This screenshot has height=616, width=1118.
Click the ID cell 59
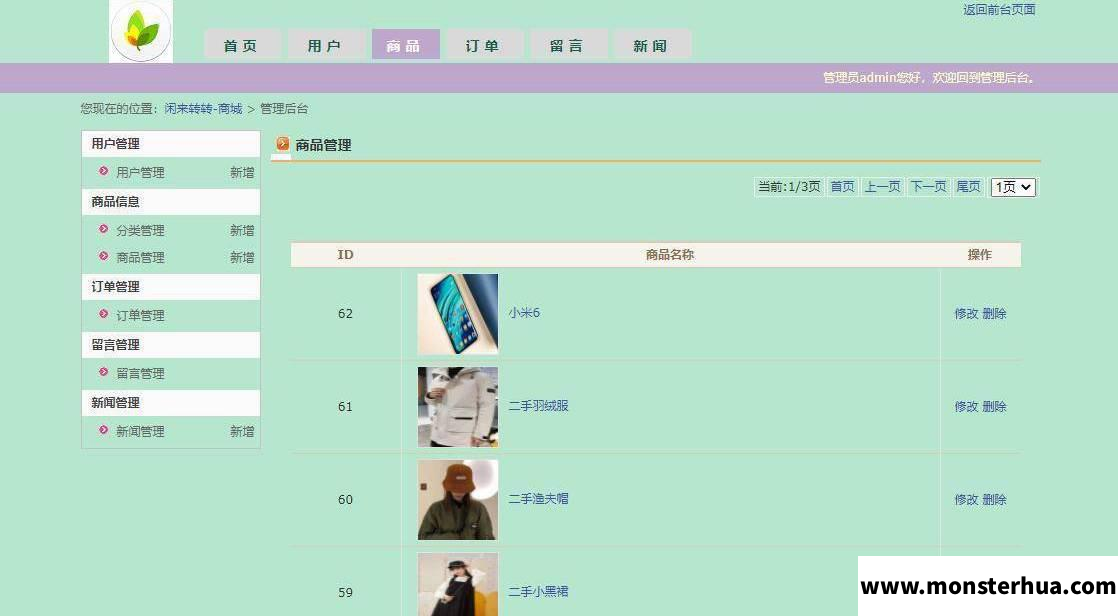tap(345, 592)
